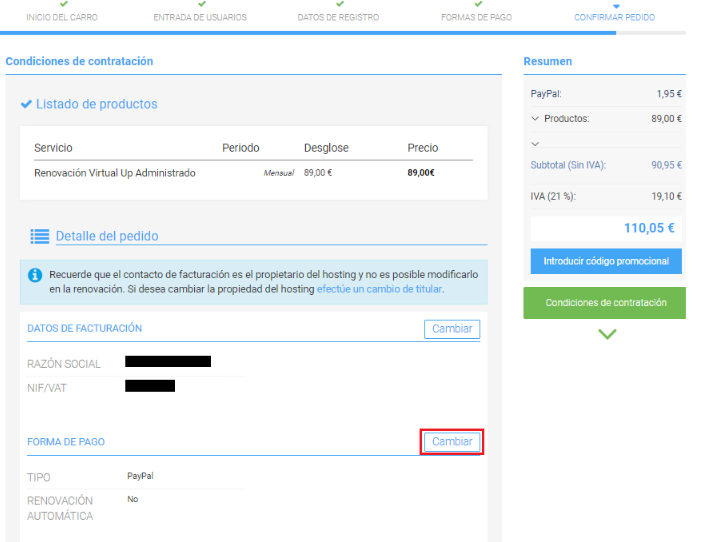
Task: Click Subtotal (Sin IVA) label
Action: point(568,165)
